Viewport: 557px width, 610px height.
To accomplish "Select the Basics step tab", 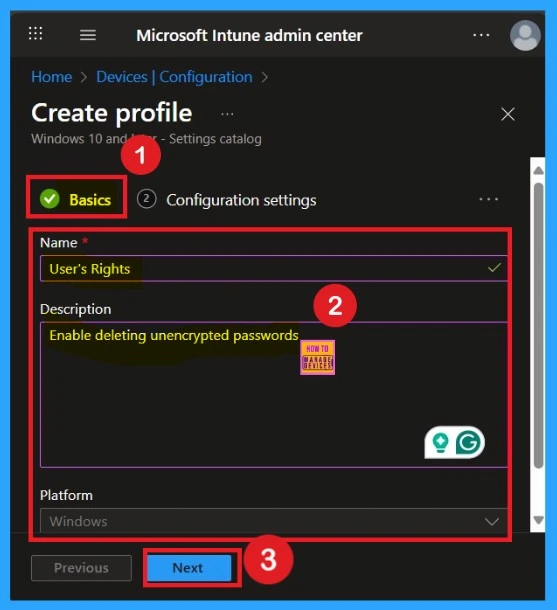I will click(76, 200).
